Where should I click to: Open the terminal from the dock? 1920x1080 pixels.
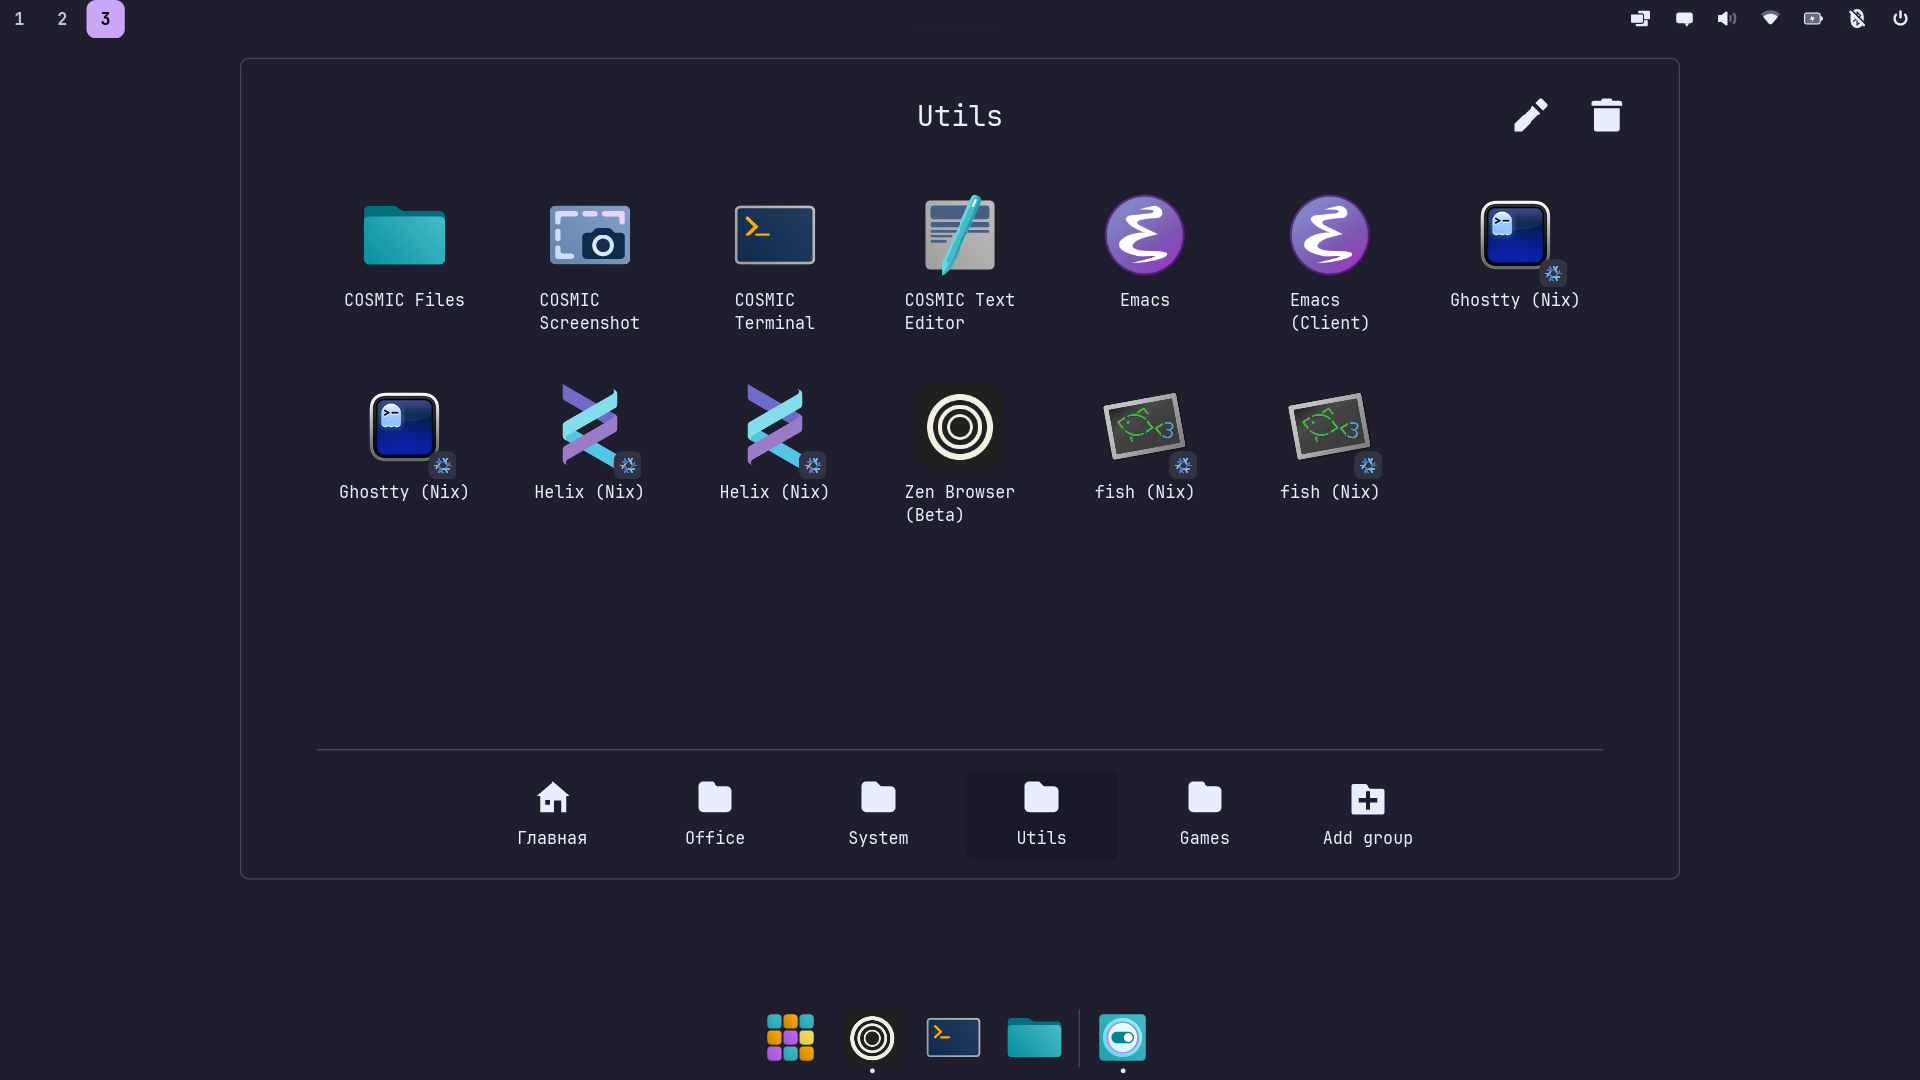(x=953, y=1037)
